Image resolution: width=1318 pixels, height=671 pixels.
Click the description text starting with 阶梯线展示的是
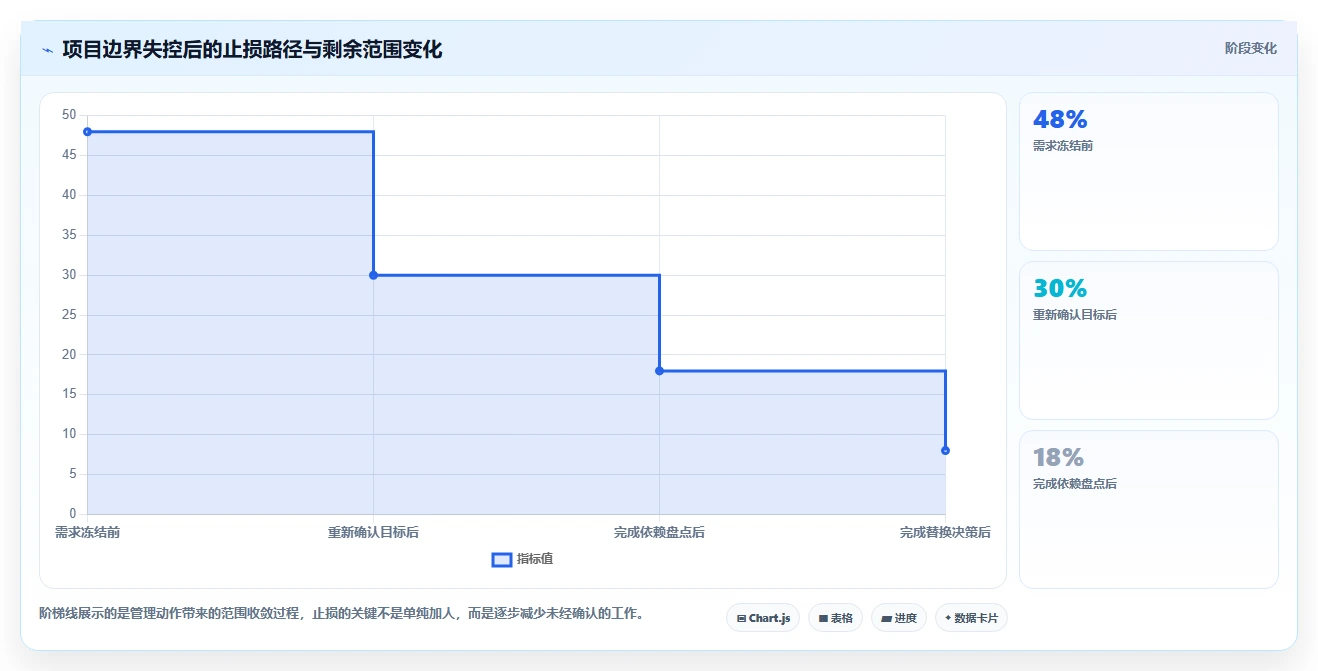341,614
